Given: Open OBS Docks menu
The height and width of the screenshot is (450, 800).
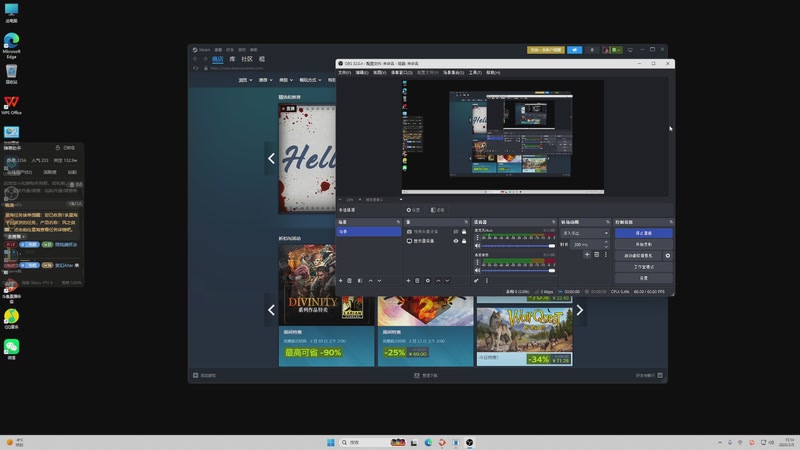Looking at the screenshot, I should (402, 72).
